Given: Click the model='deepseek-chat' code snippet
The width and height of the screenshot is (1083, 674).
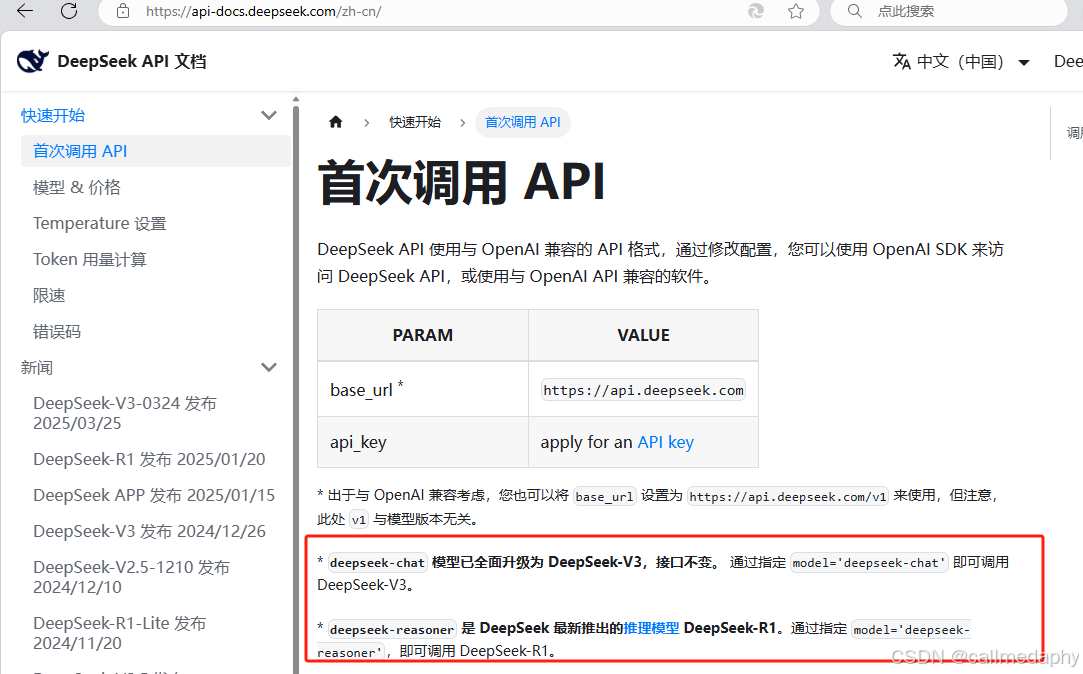Looking at the screenshot, I should click(x=869, y=563).
